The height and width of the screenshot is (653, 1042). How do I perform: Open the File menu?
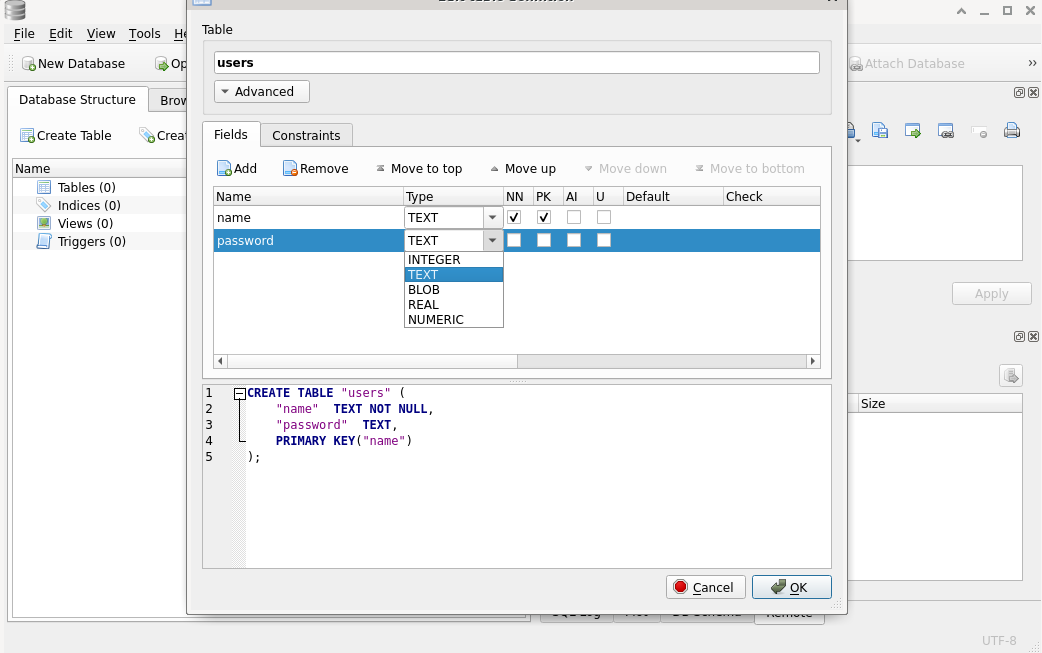tap(24, 33)
